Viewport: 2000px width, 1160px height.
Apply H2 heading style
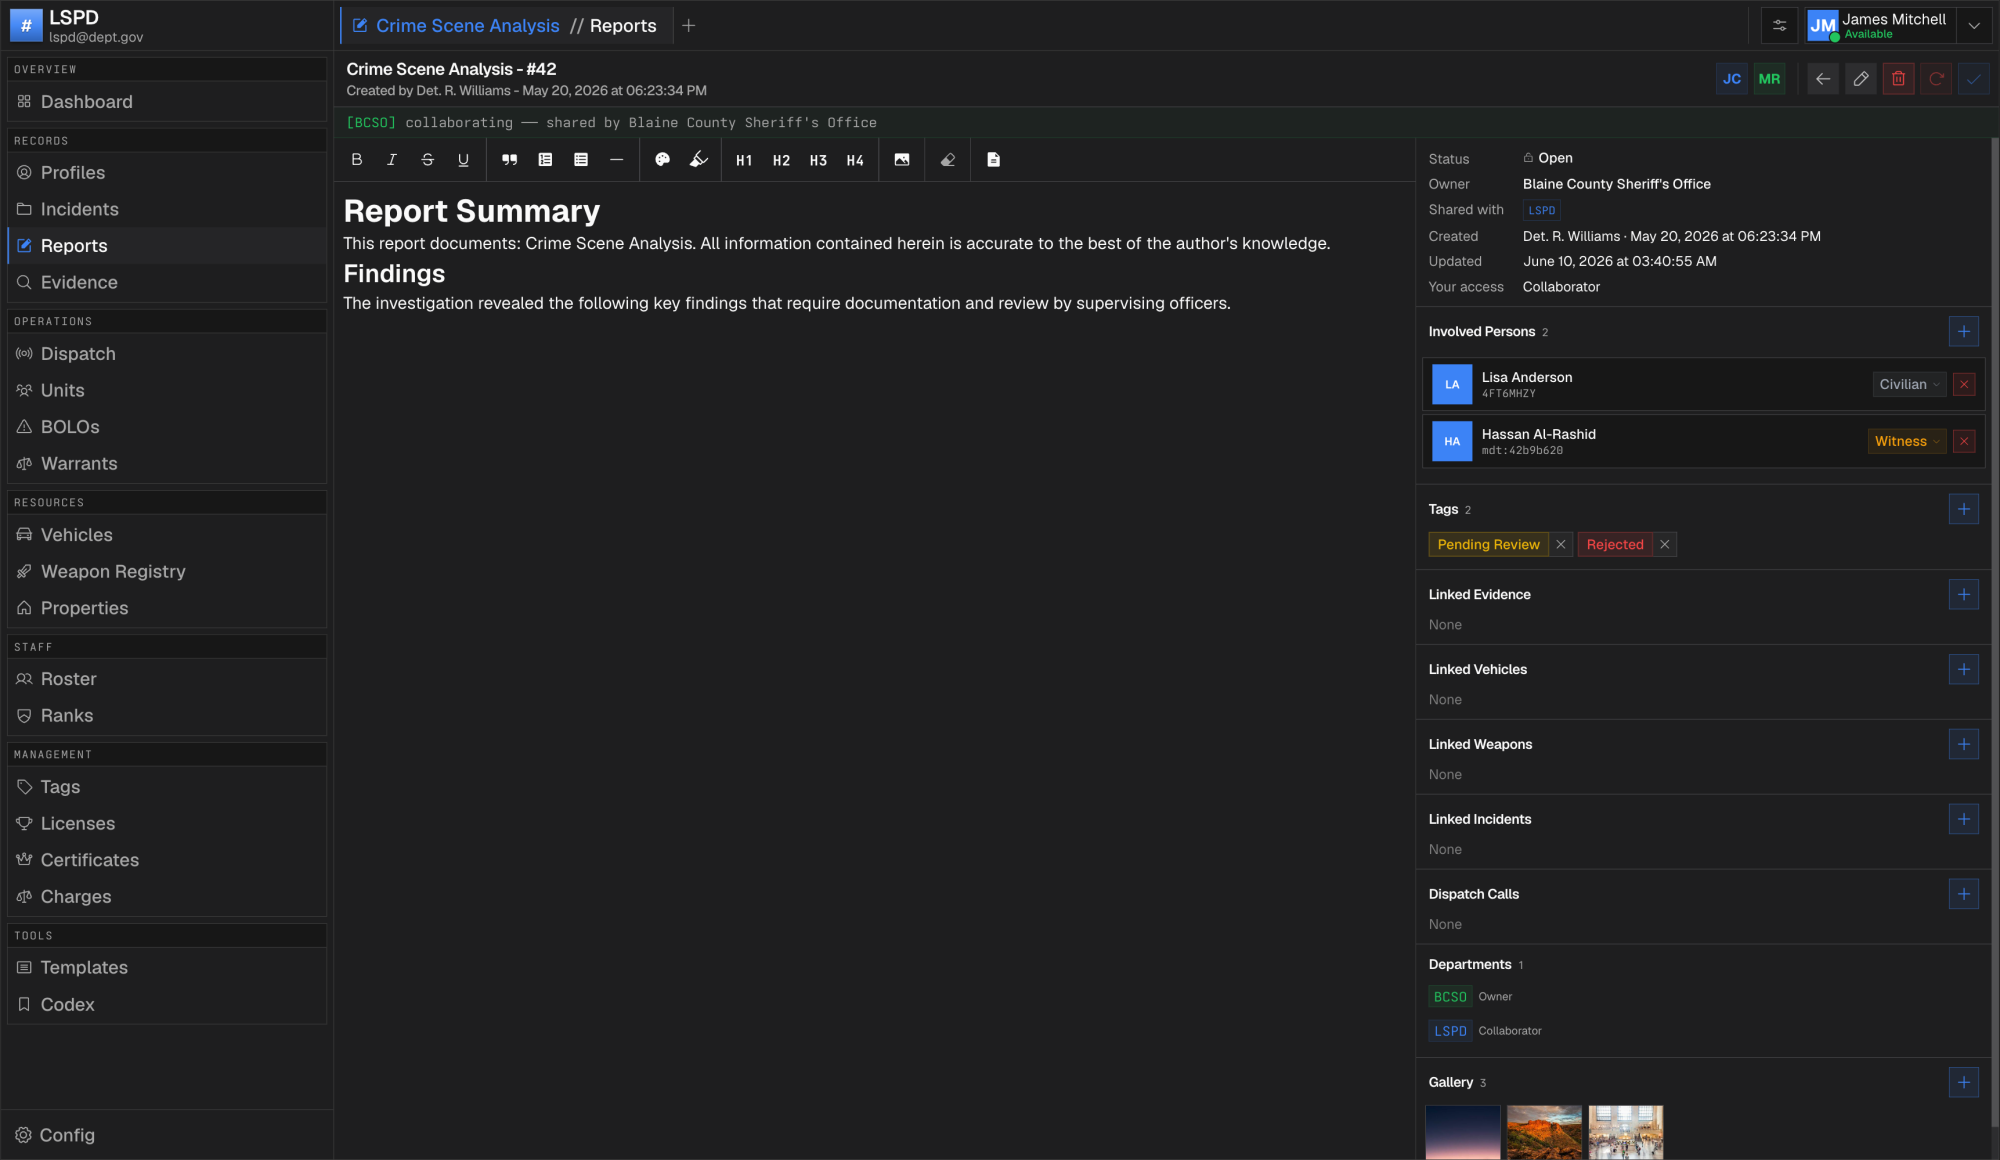tap(781, 160)
